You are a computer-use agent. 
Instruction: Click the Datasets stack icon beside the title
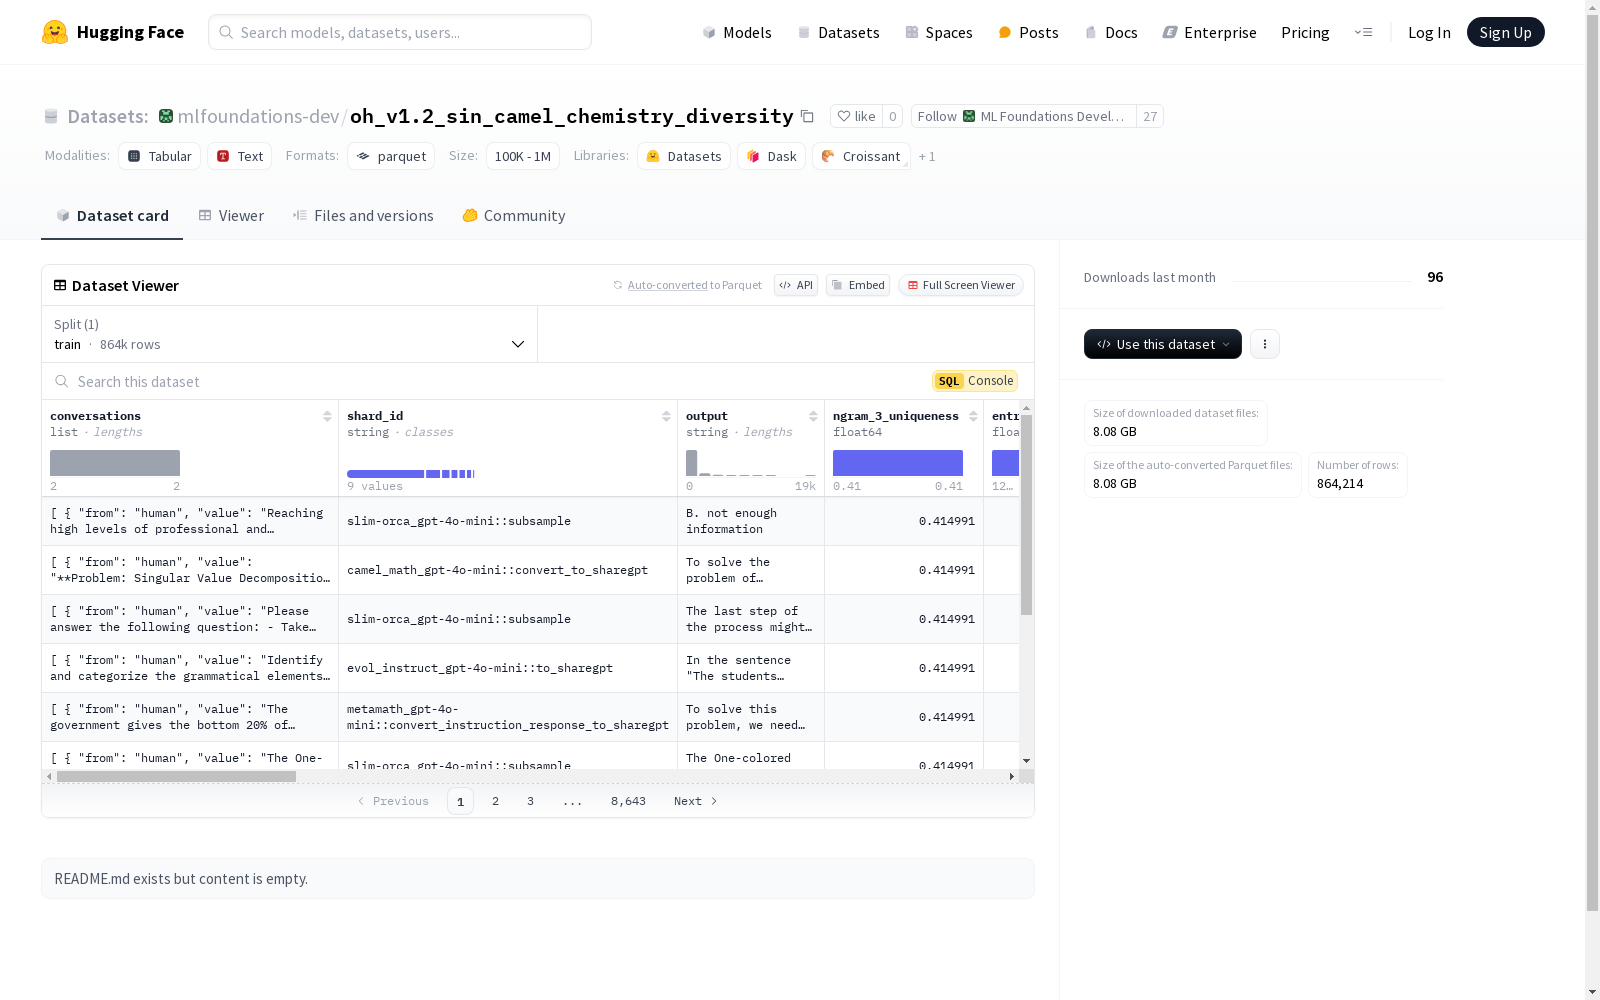coord(51,116)
